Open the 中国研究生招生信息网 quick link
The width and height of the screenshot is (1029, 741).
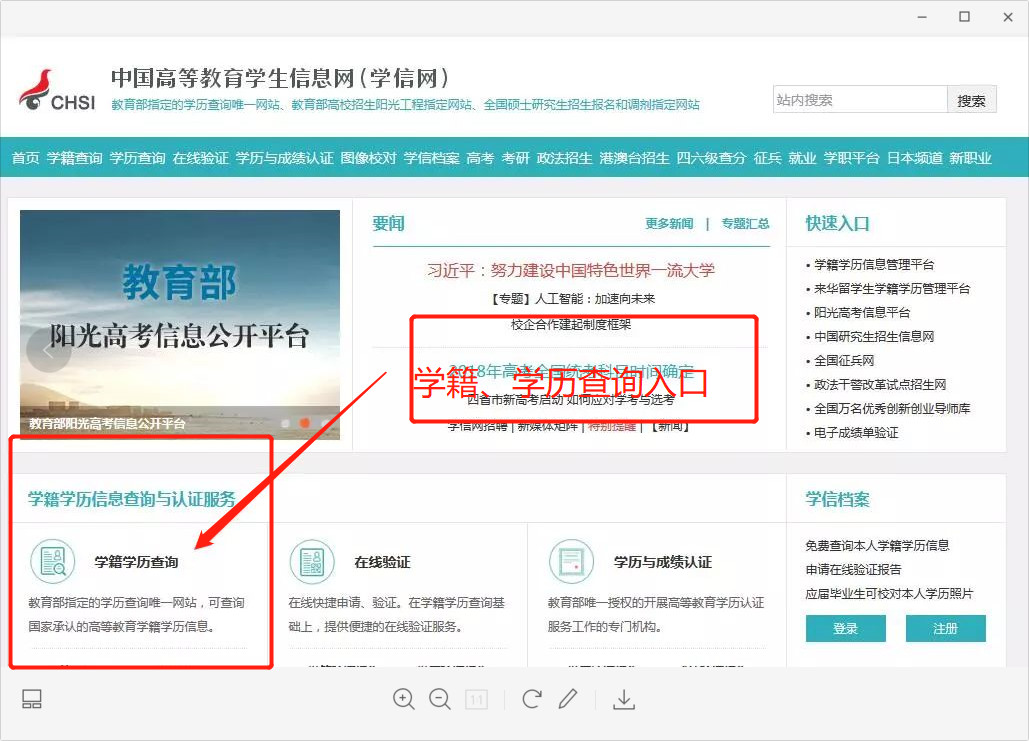pos(873,337)
